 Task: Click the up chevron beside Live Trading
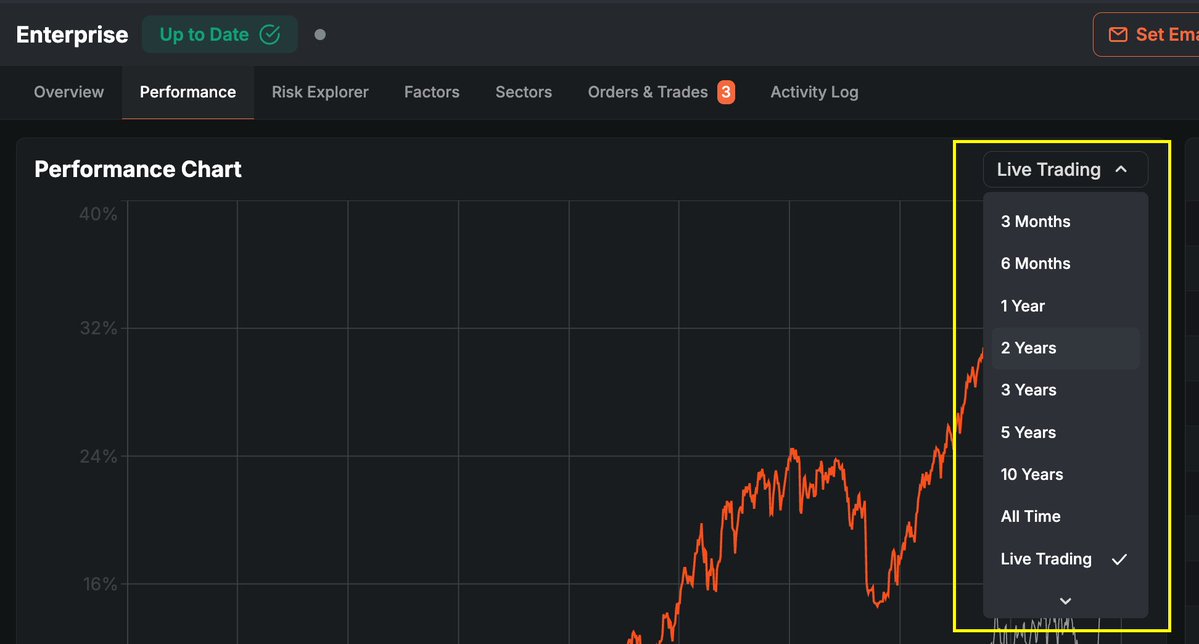(1121, 169)
